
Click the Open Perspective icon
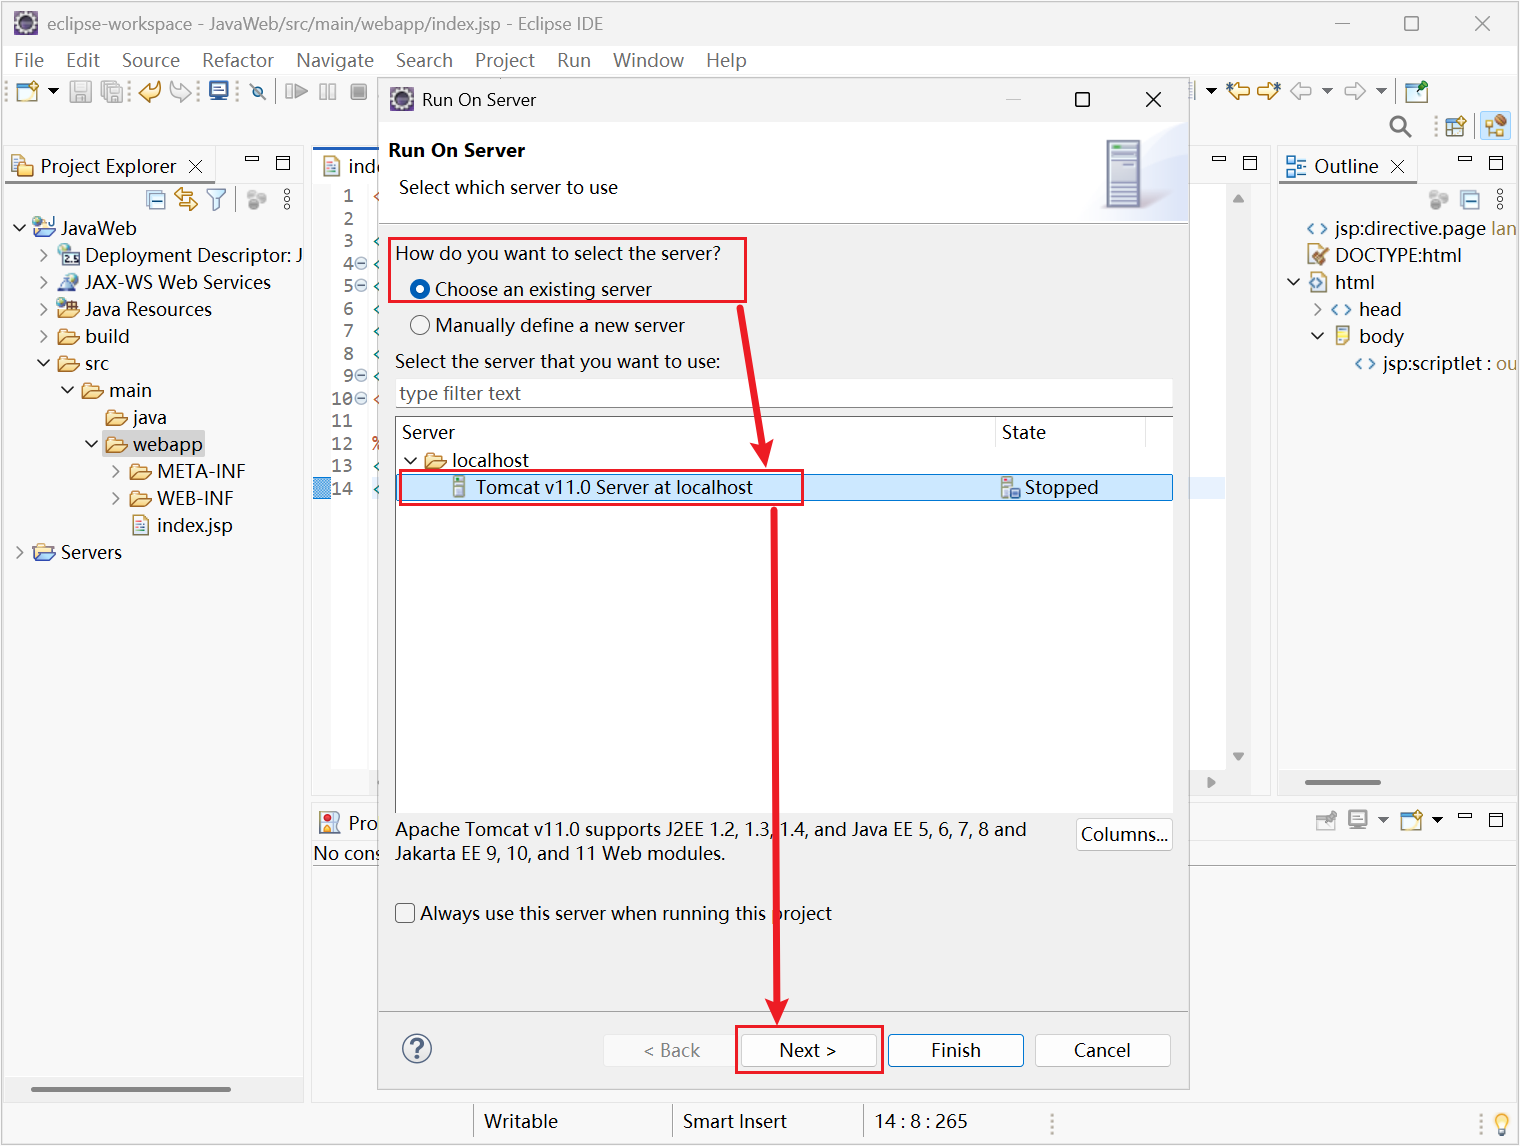(x=1456, y=126)
